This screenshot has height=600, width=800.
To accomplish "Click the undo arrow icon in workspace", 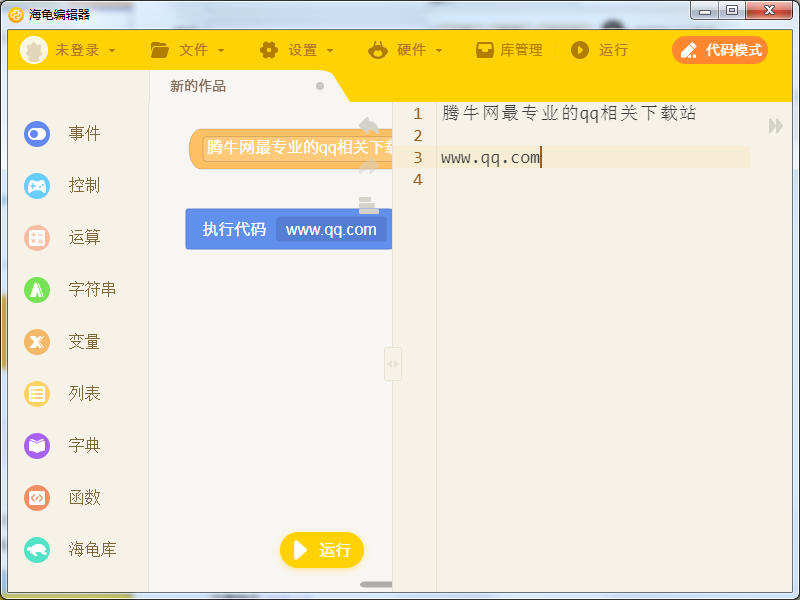I will pyautogui.click(x=368, y=126).
